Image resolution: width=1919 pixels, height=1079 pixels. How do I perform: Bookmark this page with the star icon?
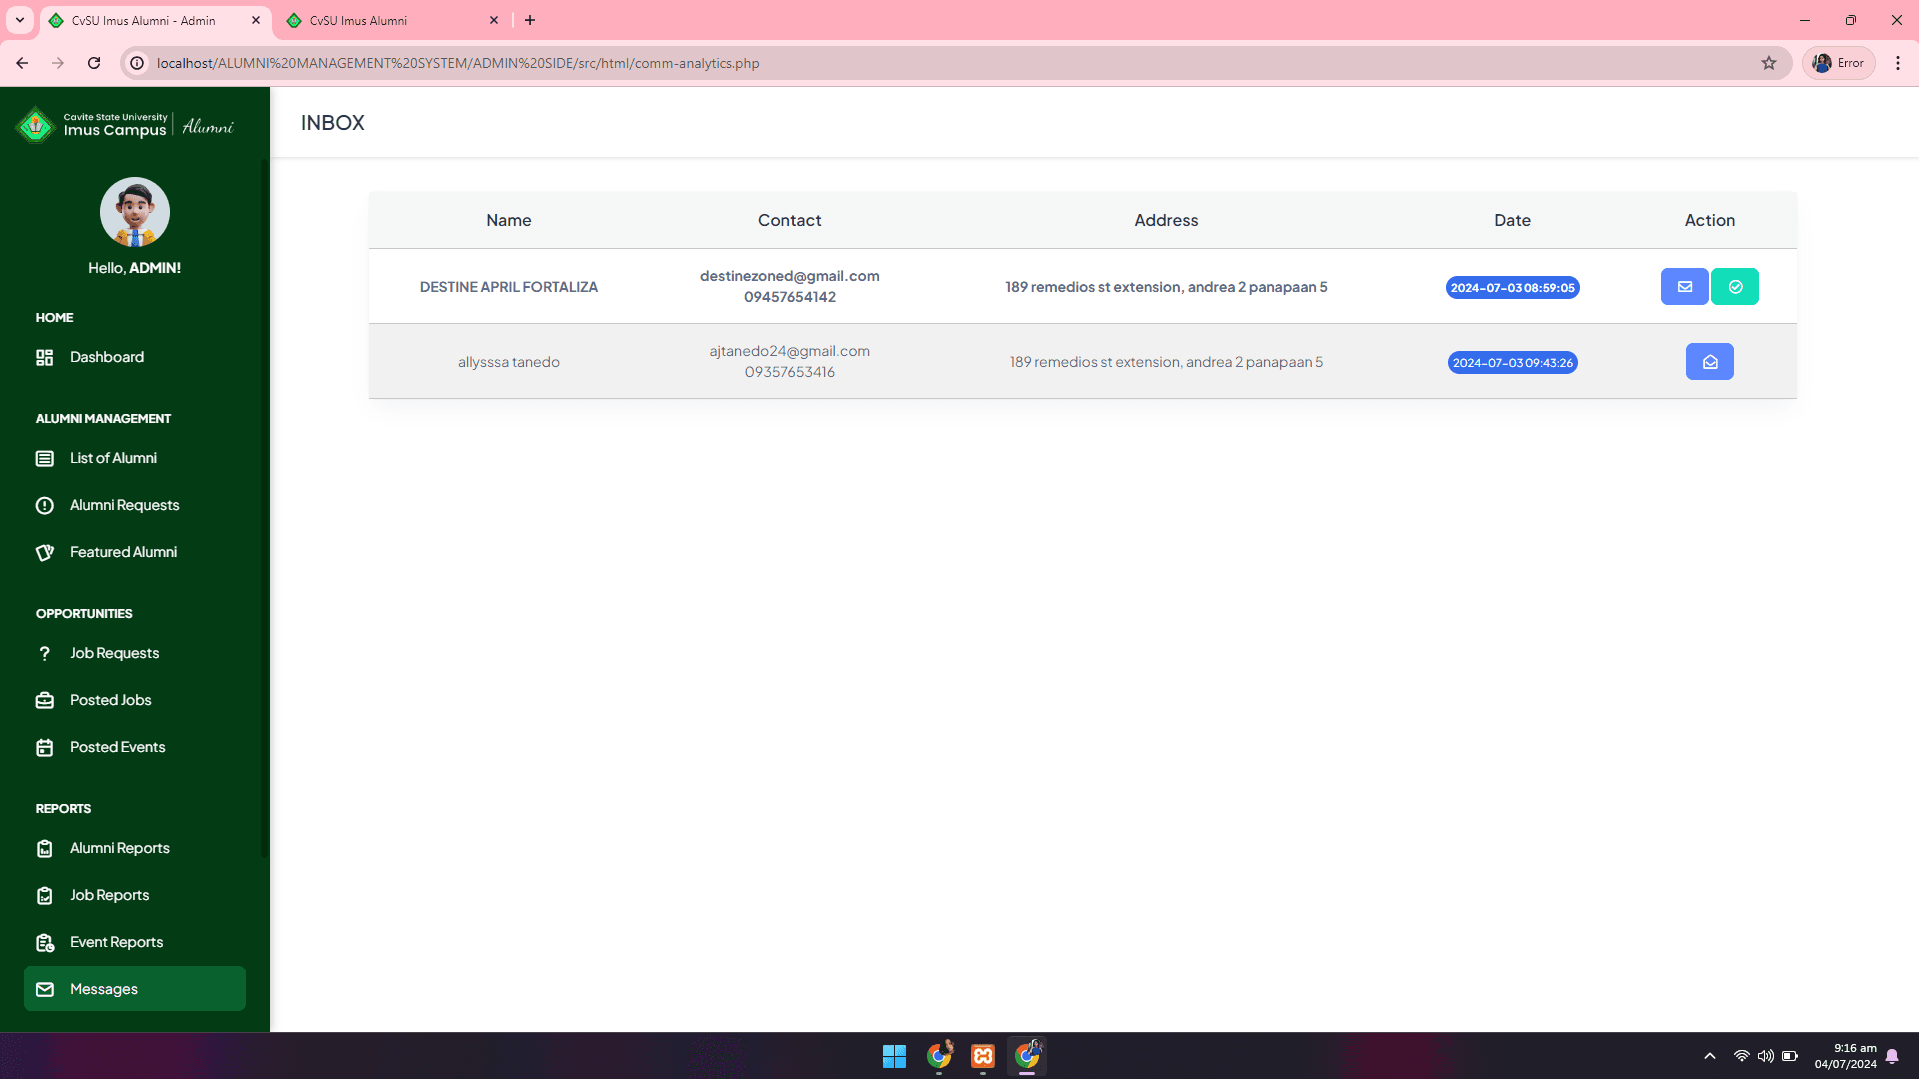click(x=1769, y=63)
